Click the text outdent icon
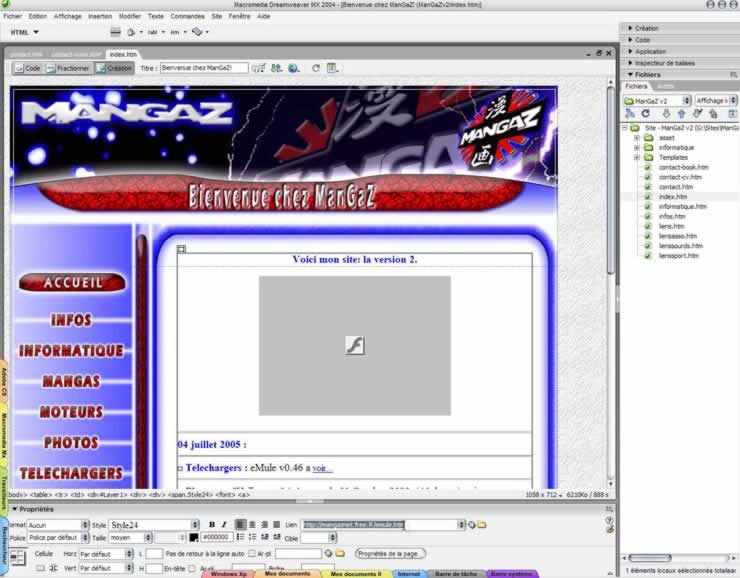The width and height of the screenshot is (740, 578). 265,537
